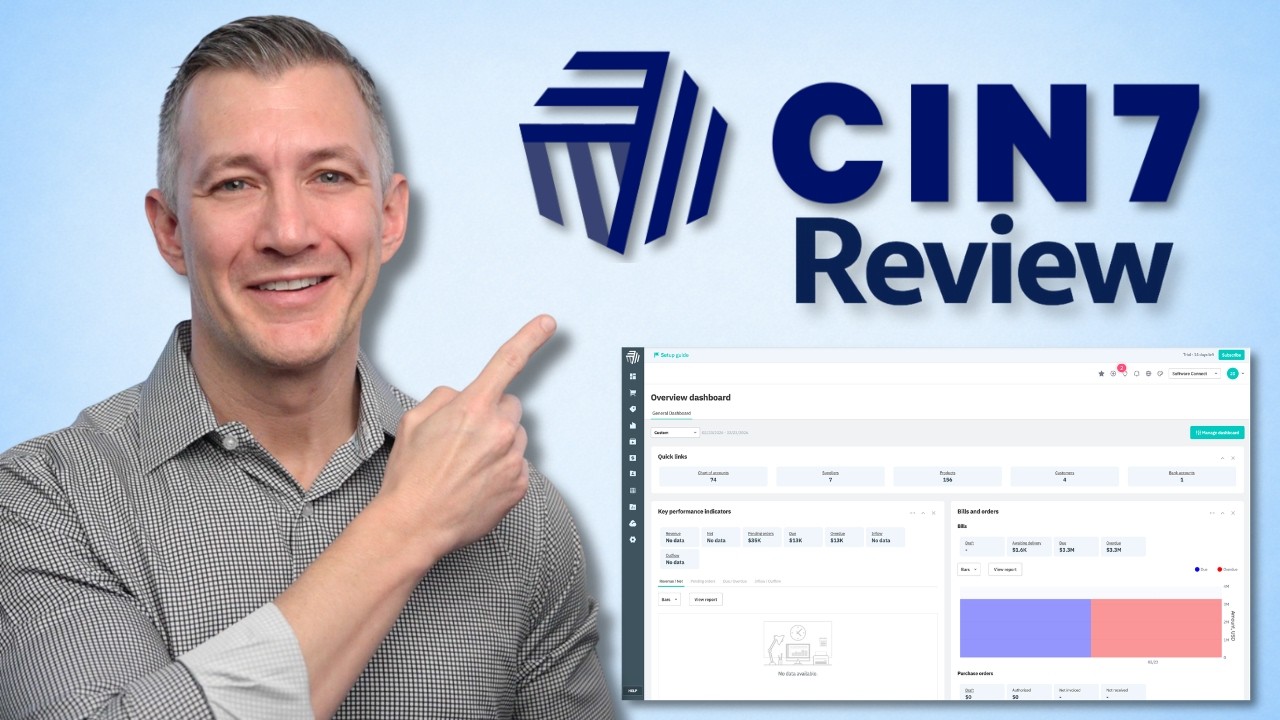Open the price tag sidebar icon
Screen dimensions: 1280x720
(x=632, y=409)
